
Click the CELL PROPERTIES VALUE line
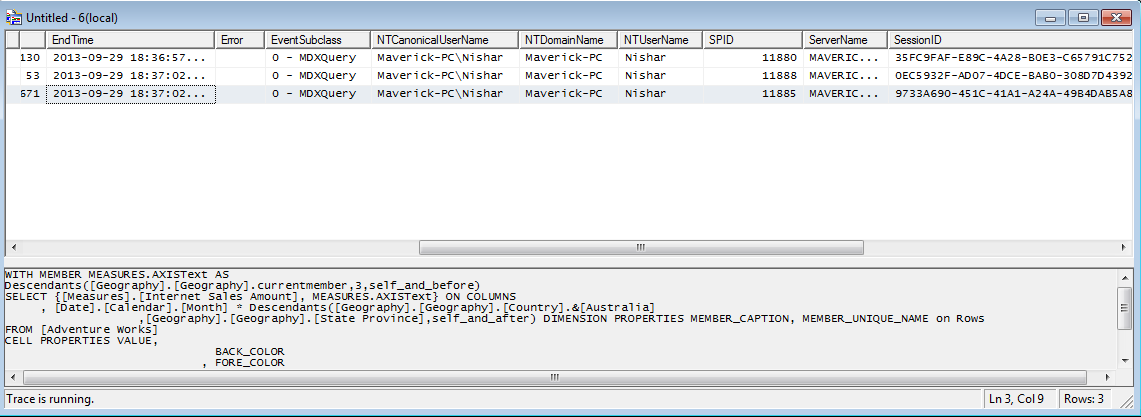(x=82, y=341)
